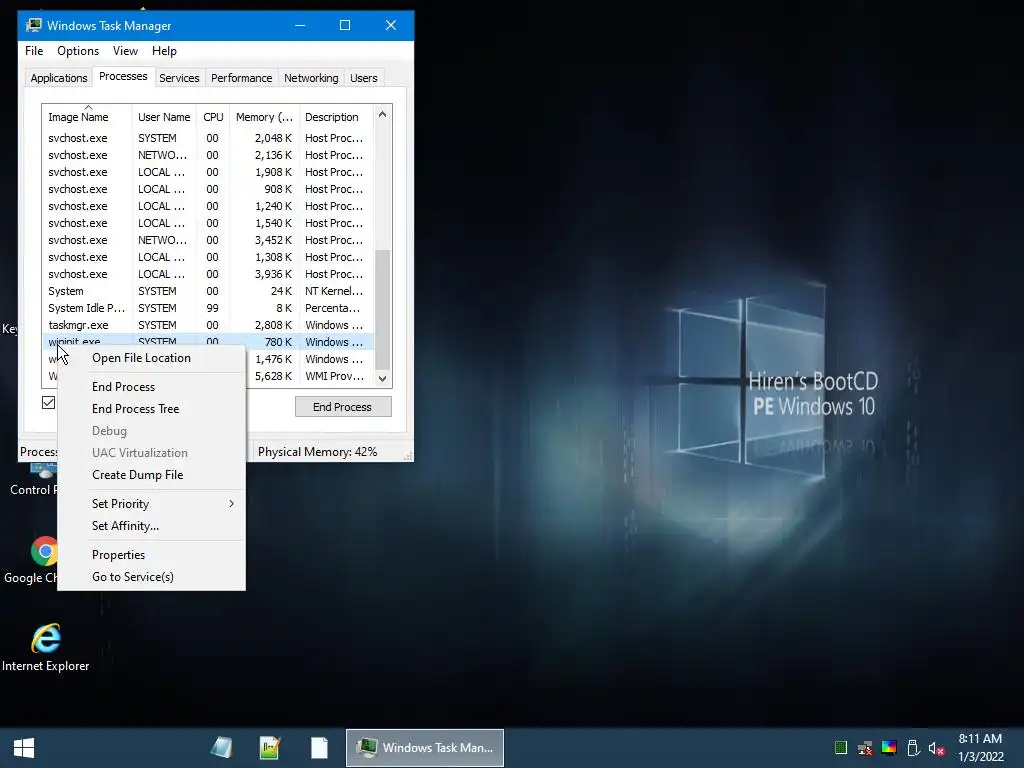Switch to Users tab

(x=363, y=78)
